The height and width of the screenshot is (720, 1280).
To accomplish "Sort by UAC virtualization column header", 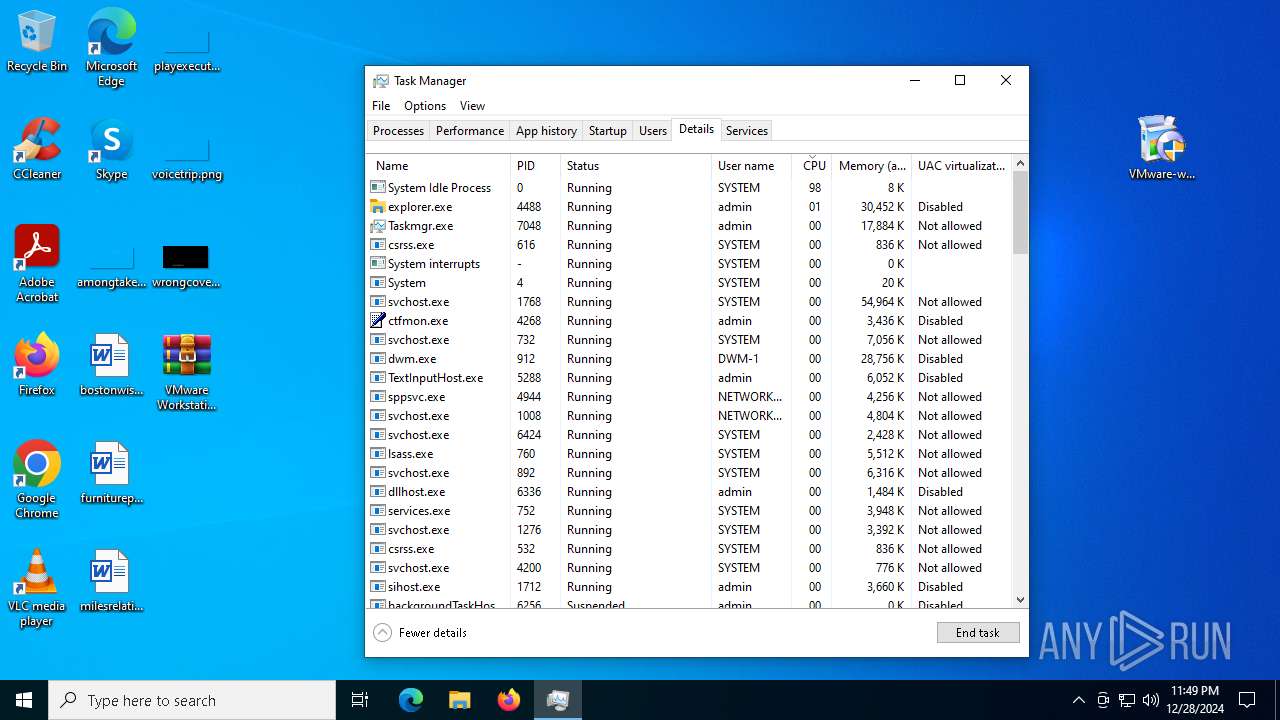I will point(962,165).
